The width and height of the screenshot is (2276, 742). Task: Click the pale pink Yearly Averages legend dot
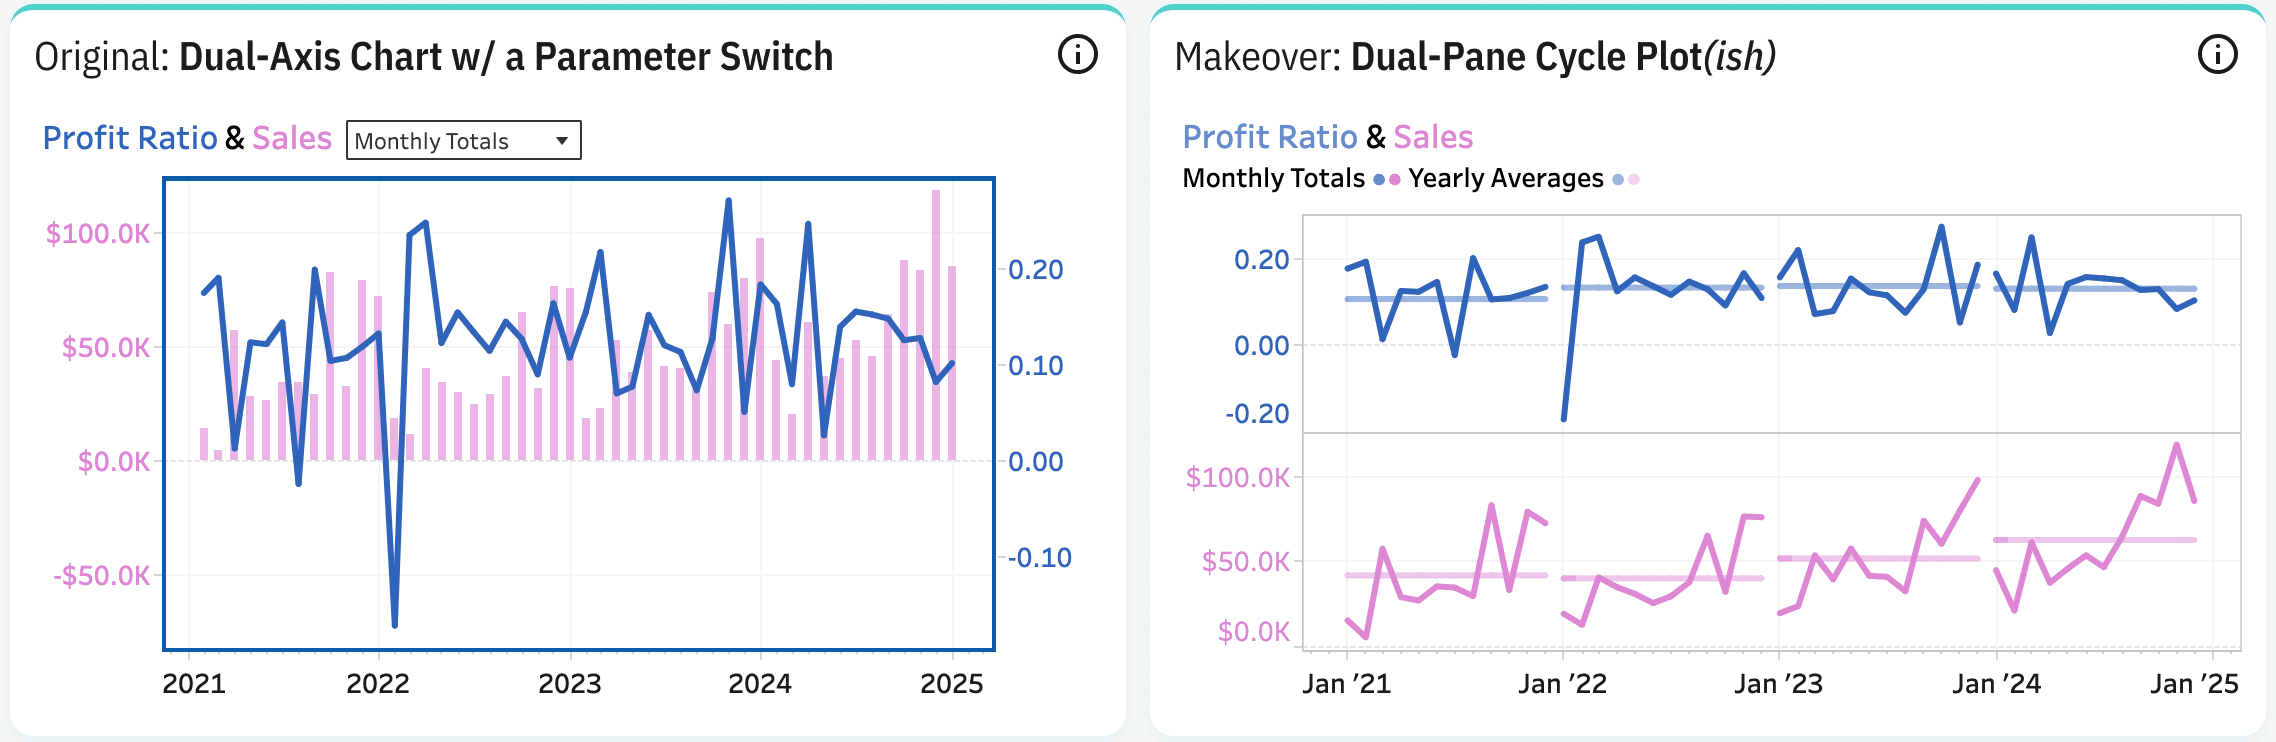[1634, 180]
